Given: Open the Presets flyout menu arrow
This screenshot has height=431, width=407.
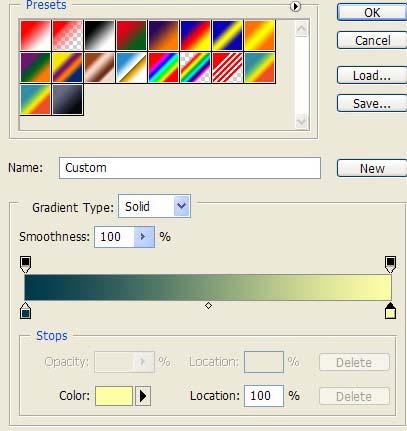Looking at the screenshot, I should (x=295, y=6).
